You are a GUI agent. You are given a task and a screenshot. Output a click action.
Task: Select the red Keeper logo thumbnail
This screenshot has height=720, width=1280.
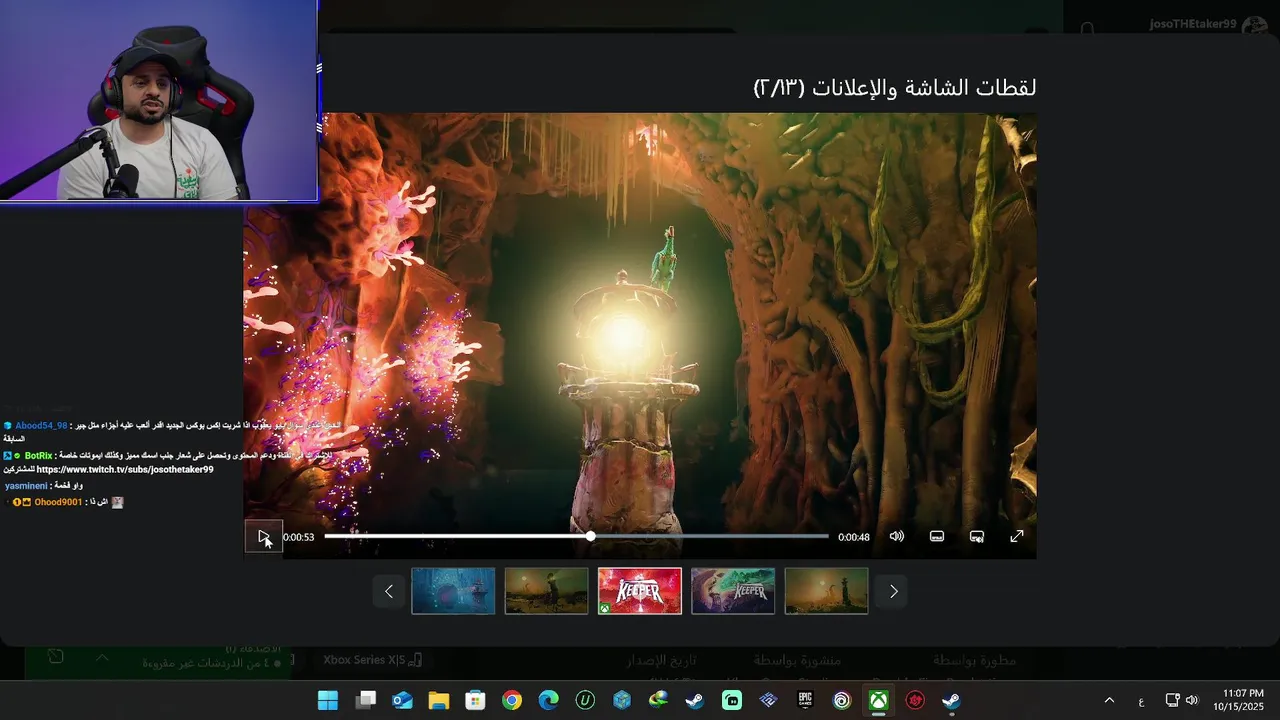point(640,591)
